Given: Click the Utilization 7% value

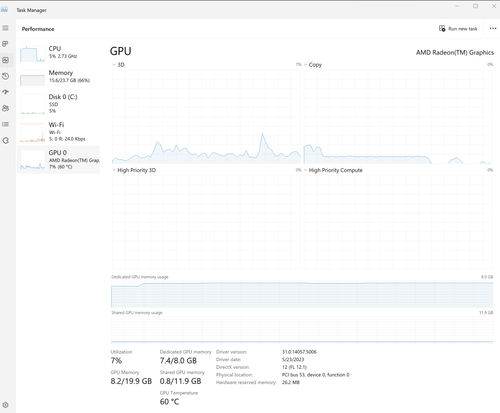Looking at the screenshot, I should tap(116, 361).
